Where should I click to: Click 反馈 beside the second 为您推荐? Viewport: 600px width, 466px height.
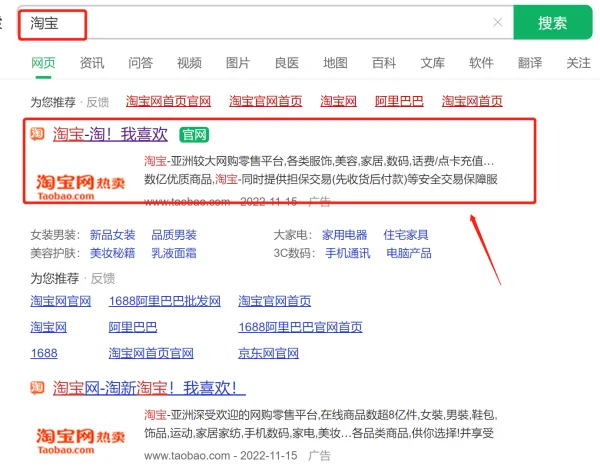(103, 278)
